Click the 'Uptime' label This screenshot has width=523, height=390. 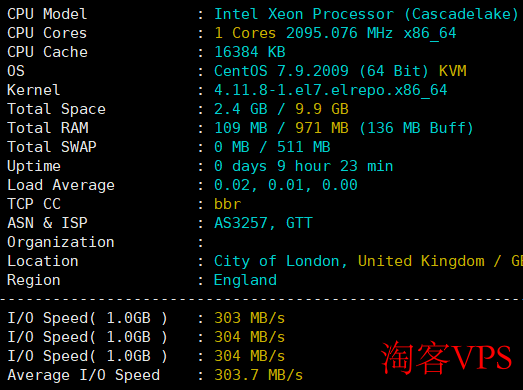(34, 166)
